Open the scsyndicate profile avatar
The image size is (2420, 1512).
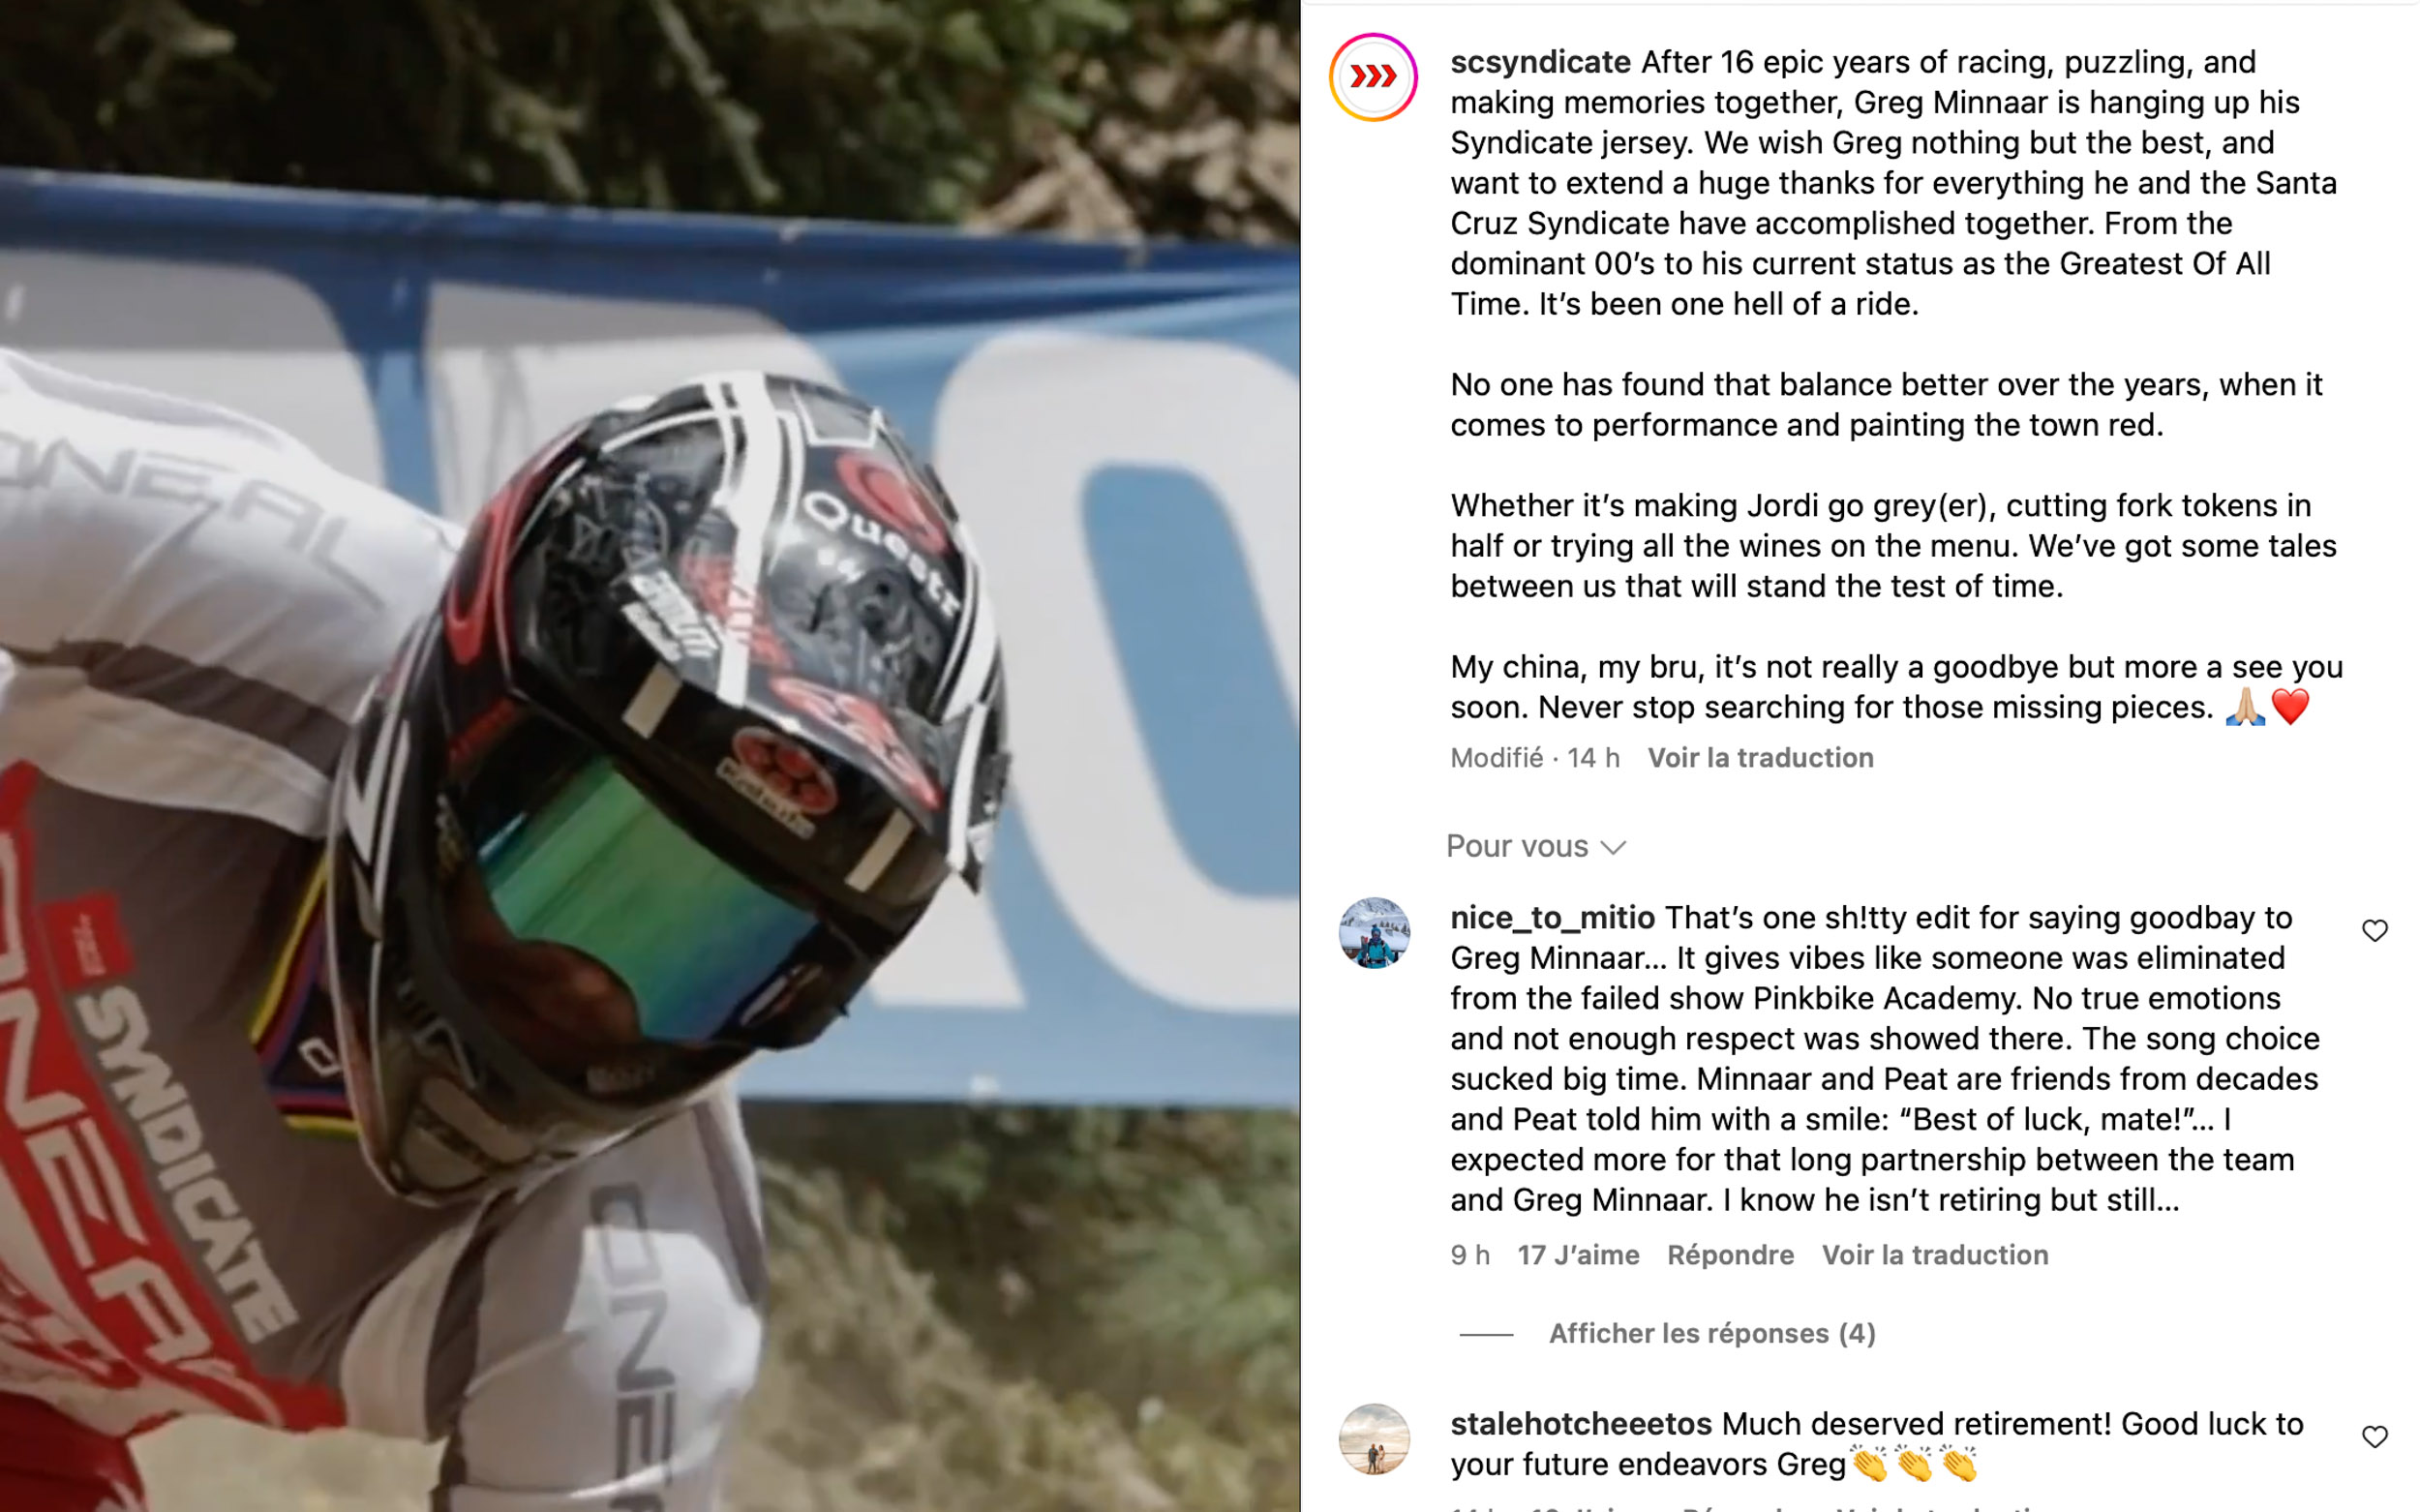(1373, 77)
